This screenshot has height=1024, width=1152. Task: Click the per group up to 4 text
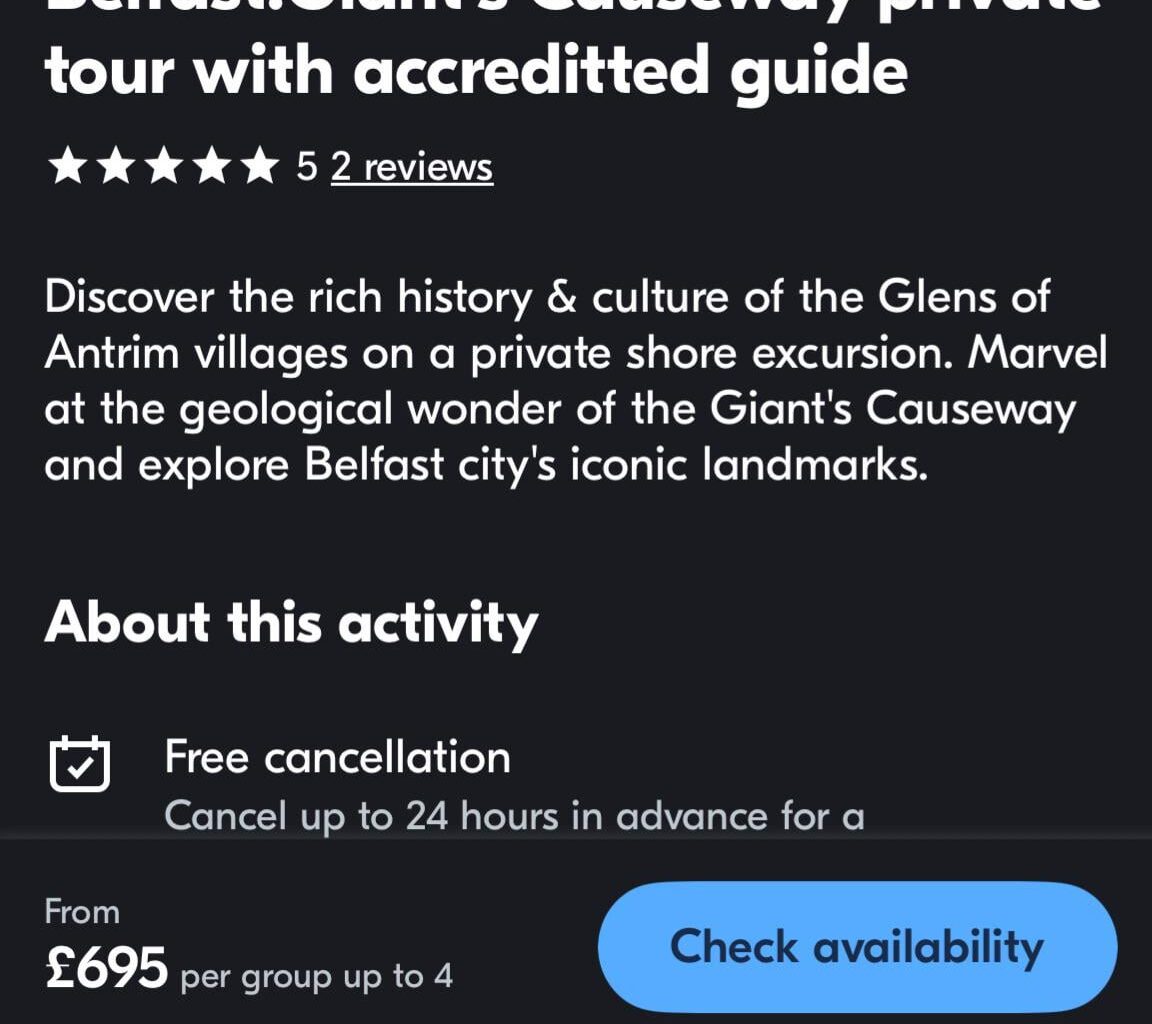click(315, 977)
